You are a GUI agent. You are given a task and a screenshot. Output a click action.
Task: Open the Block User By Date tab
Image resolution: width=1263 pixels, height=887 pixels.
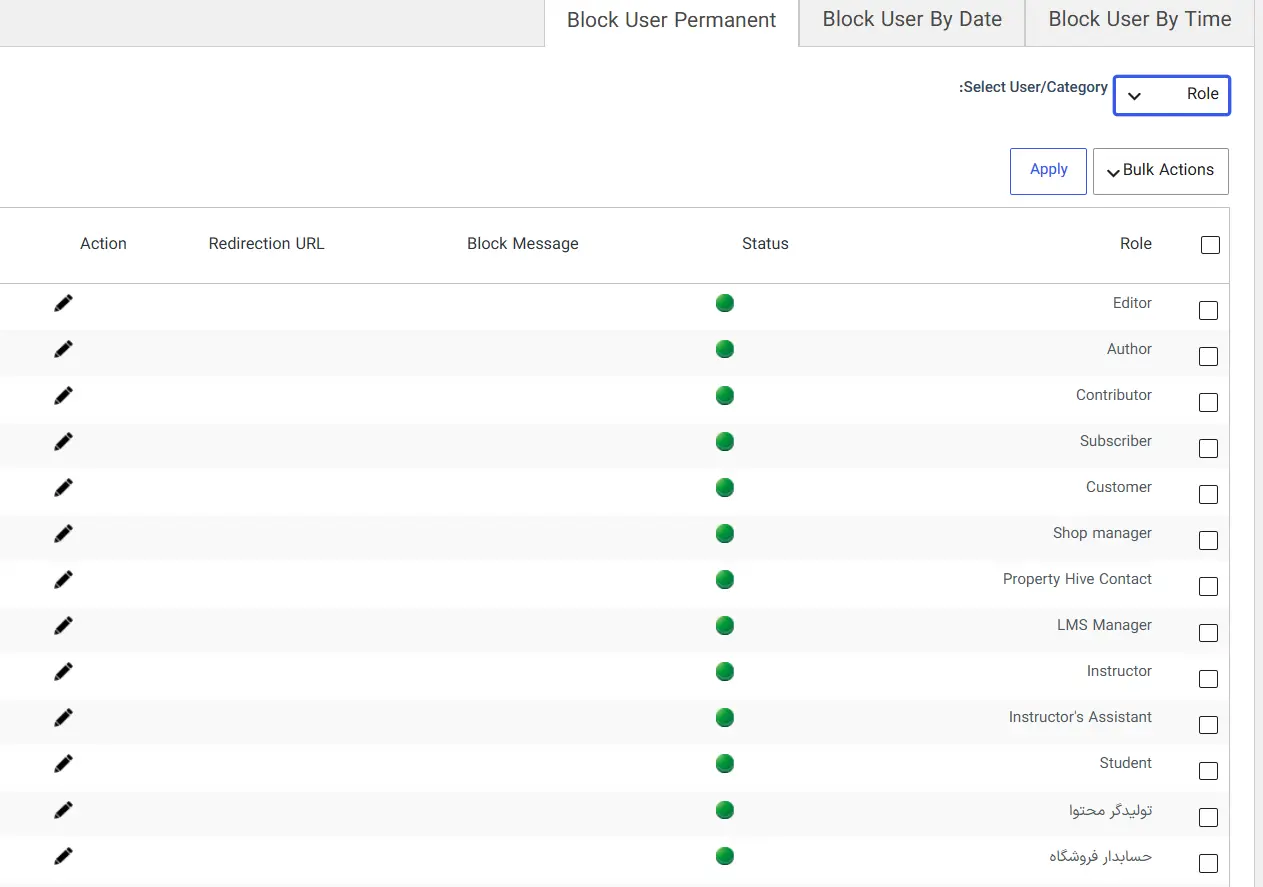[912, 20]
